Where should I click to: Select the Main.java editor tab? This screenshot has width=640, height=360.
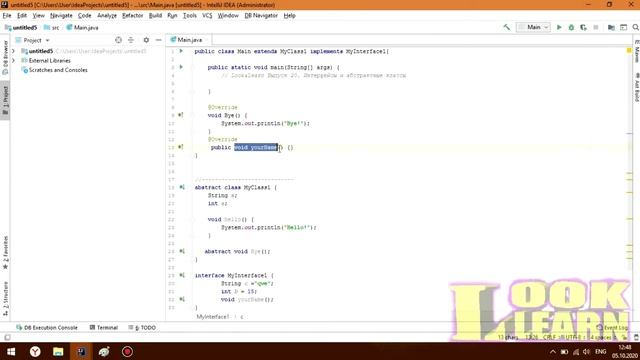189,40
